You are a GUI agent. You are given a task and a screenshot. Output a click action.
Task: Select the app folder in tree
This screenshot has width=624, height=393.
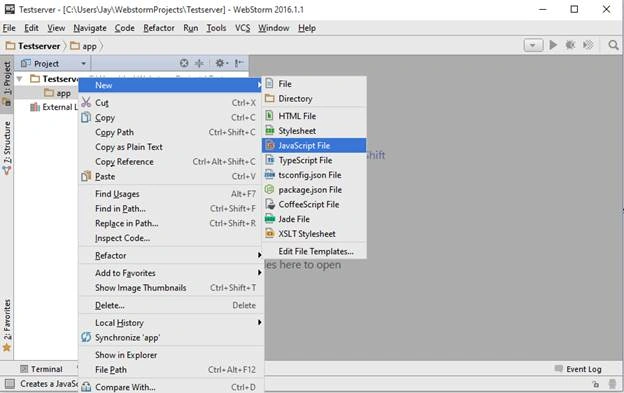[58, 93]
